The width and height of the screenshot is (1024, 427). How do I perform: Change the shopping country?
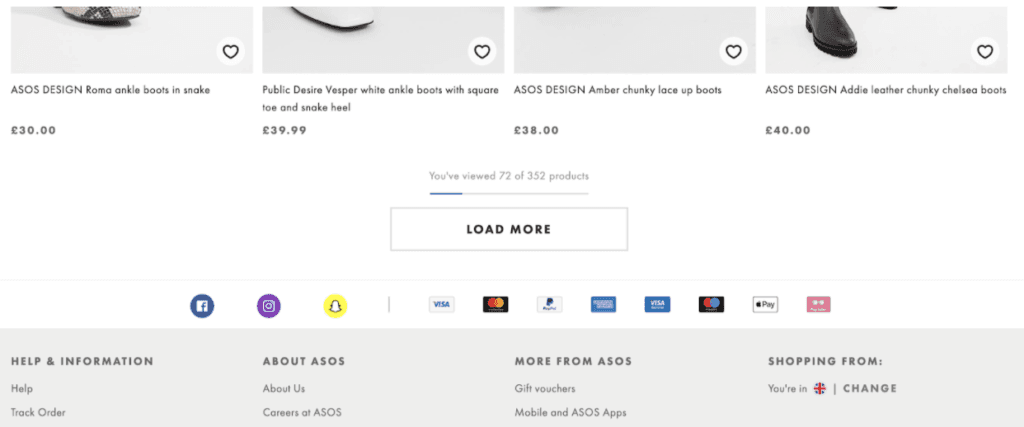[x=870, y=388]
